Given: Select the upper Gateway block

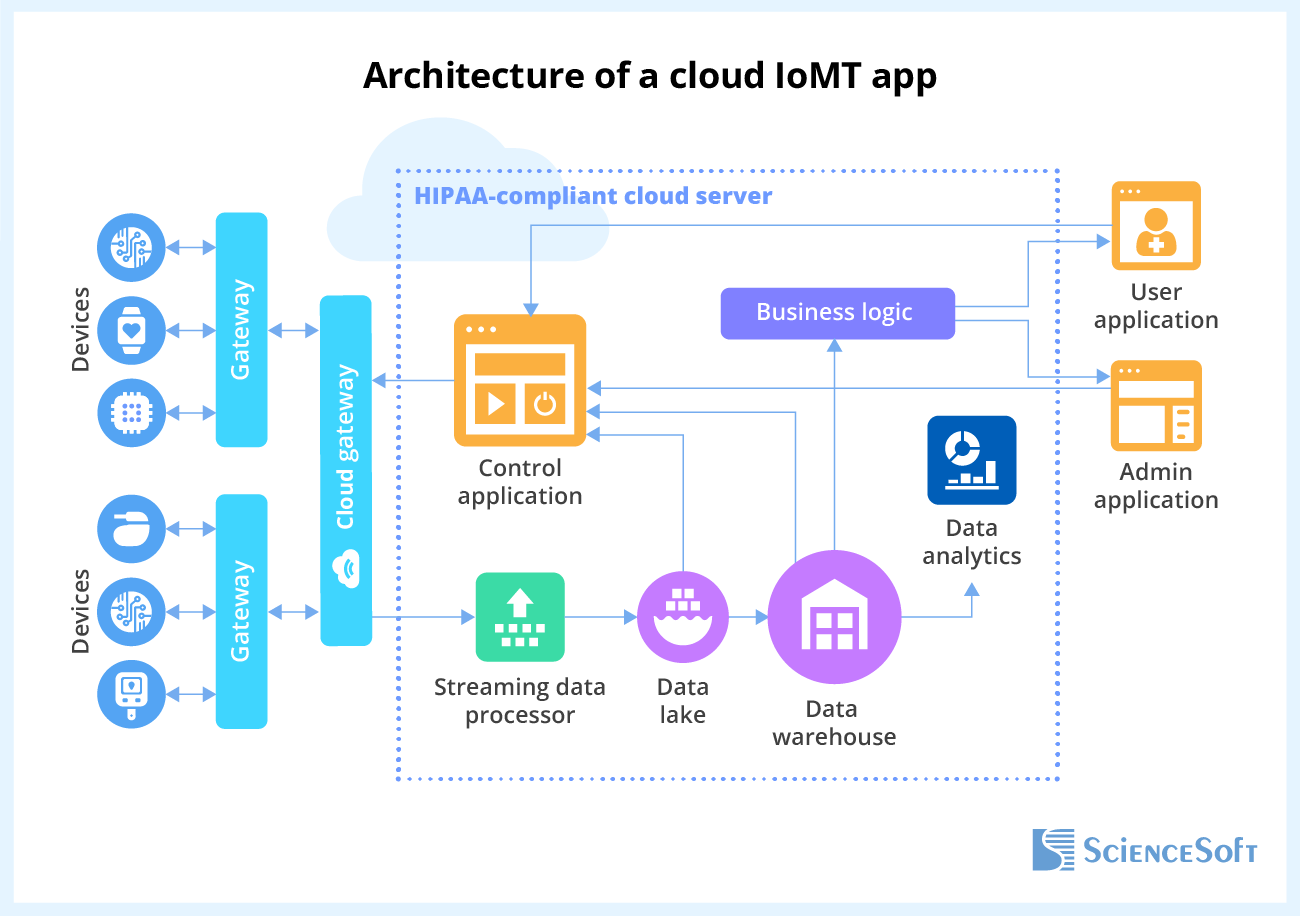Looking at the screenshot, I should [x=241, y=330].
